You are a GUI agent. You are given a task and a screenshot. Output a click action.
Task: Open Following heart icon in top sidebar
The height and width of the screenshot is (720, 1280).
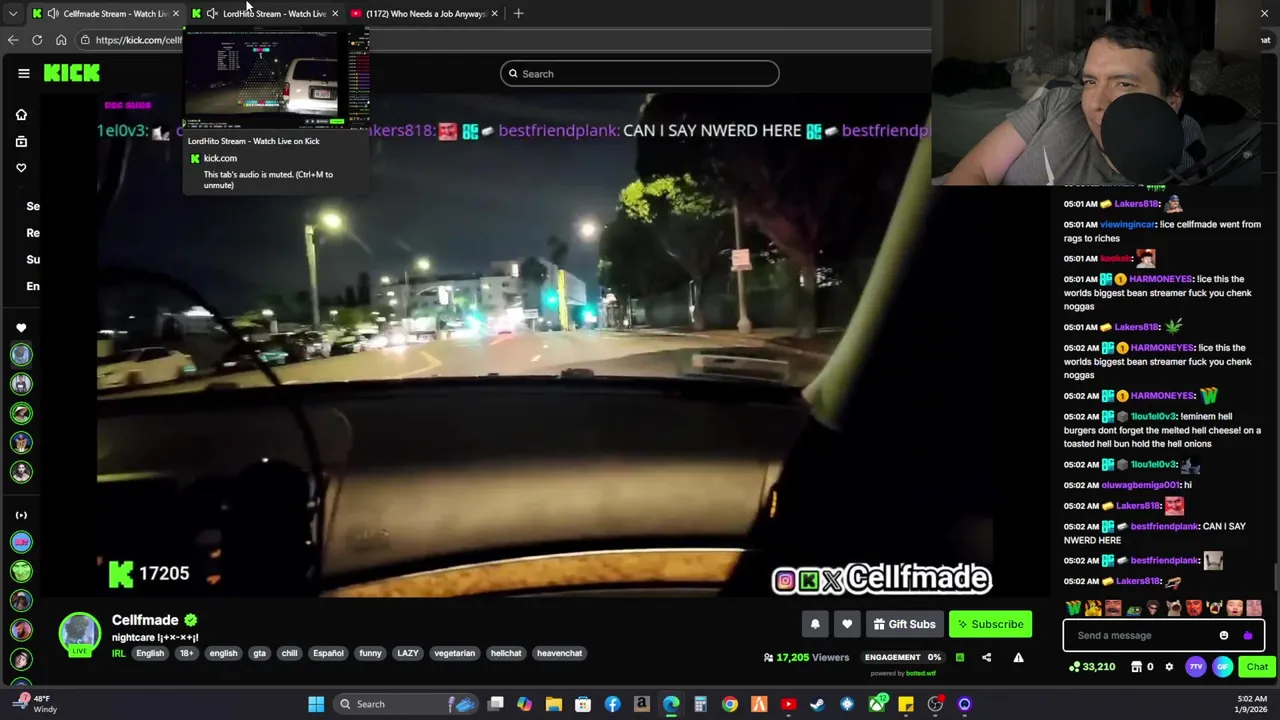click(21, 167)
